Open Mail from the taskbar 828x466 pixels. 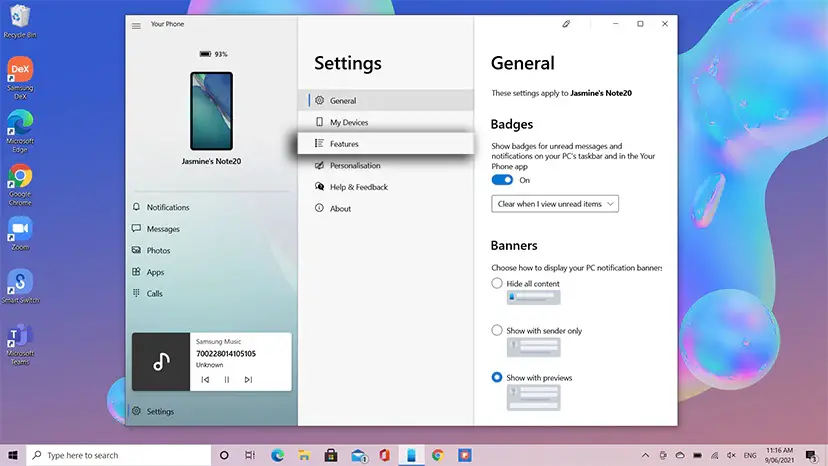click(x=359, y=455)
